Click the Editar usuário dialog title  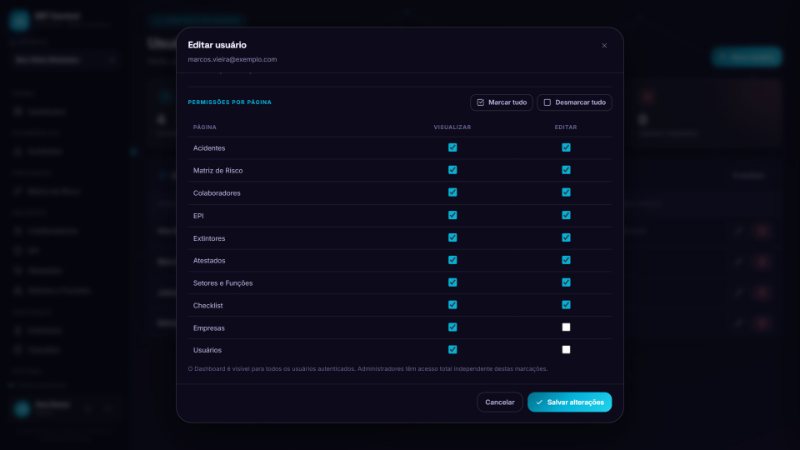coord(217,45)
